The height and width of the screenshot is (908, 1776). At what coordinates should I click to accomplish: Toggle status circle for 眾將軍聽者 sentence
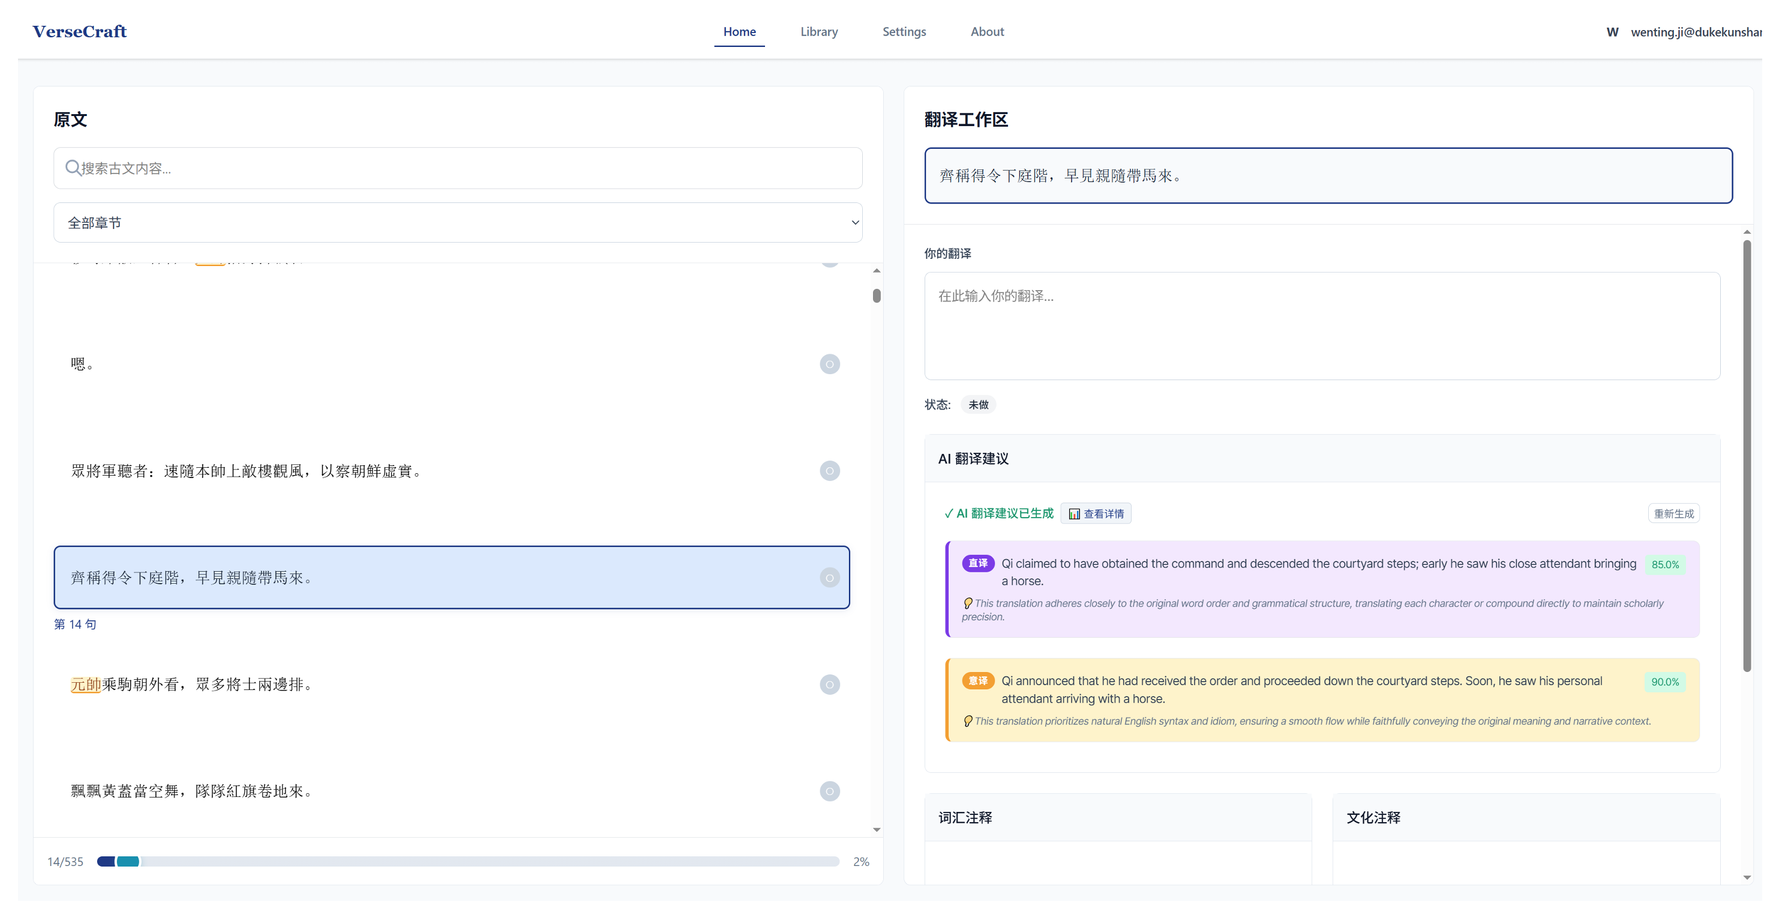[829, 471]
